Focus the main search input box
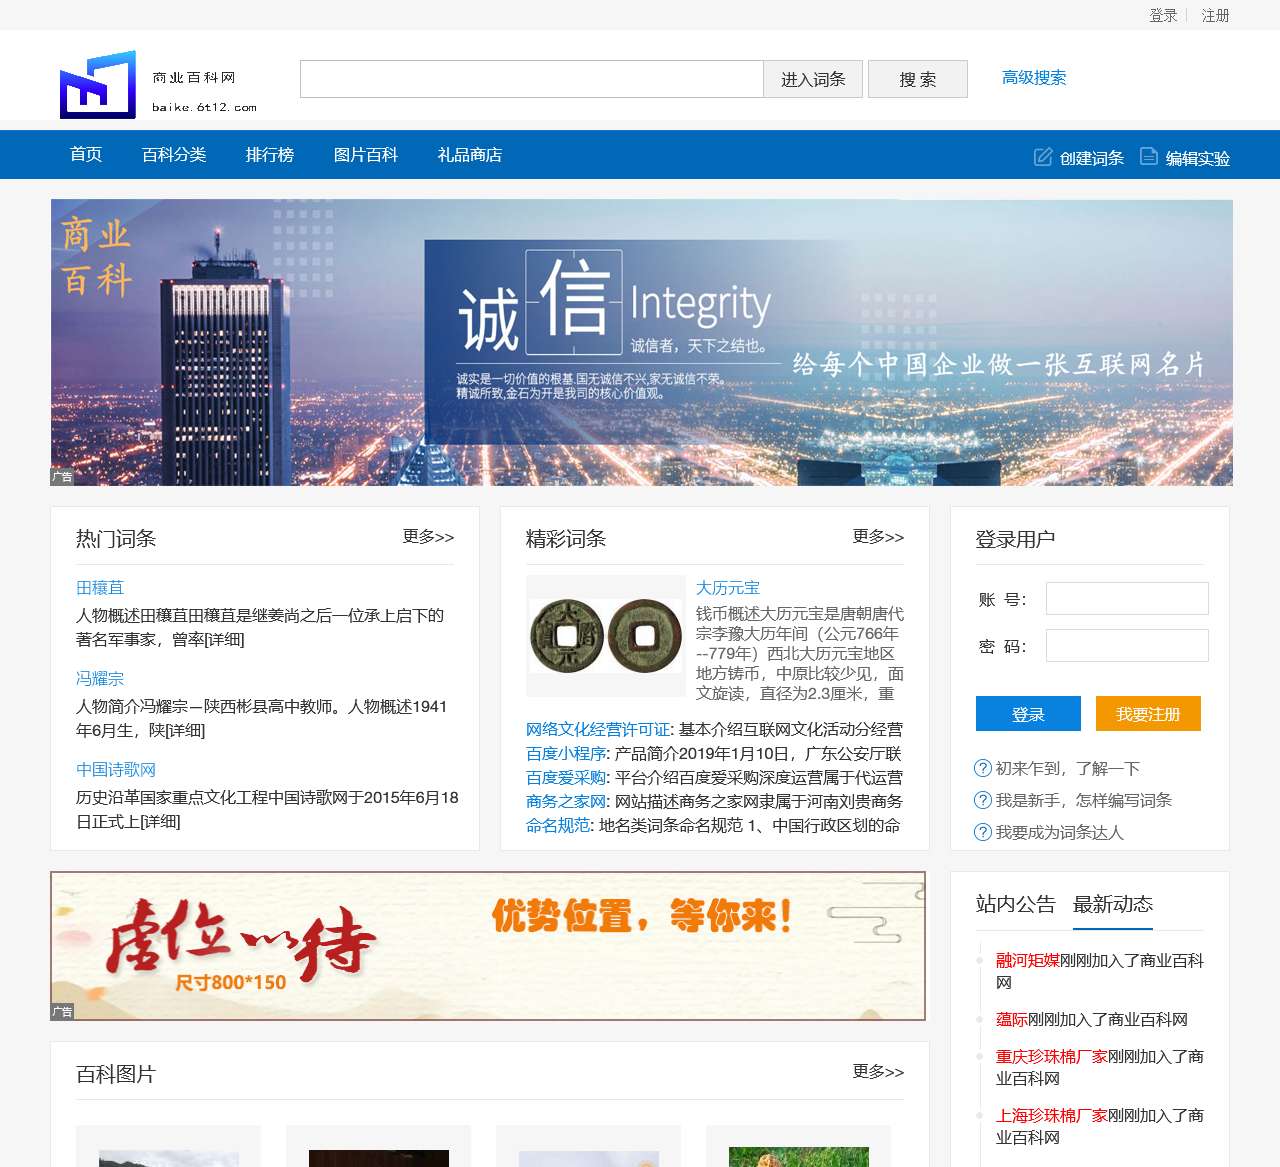The height and width of the screenshot is (1167, 1280). tap(532, 79)
